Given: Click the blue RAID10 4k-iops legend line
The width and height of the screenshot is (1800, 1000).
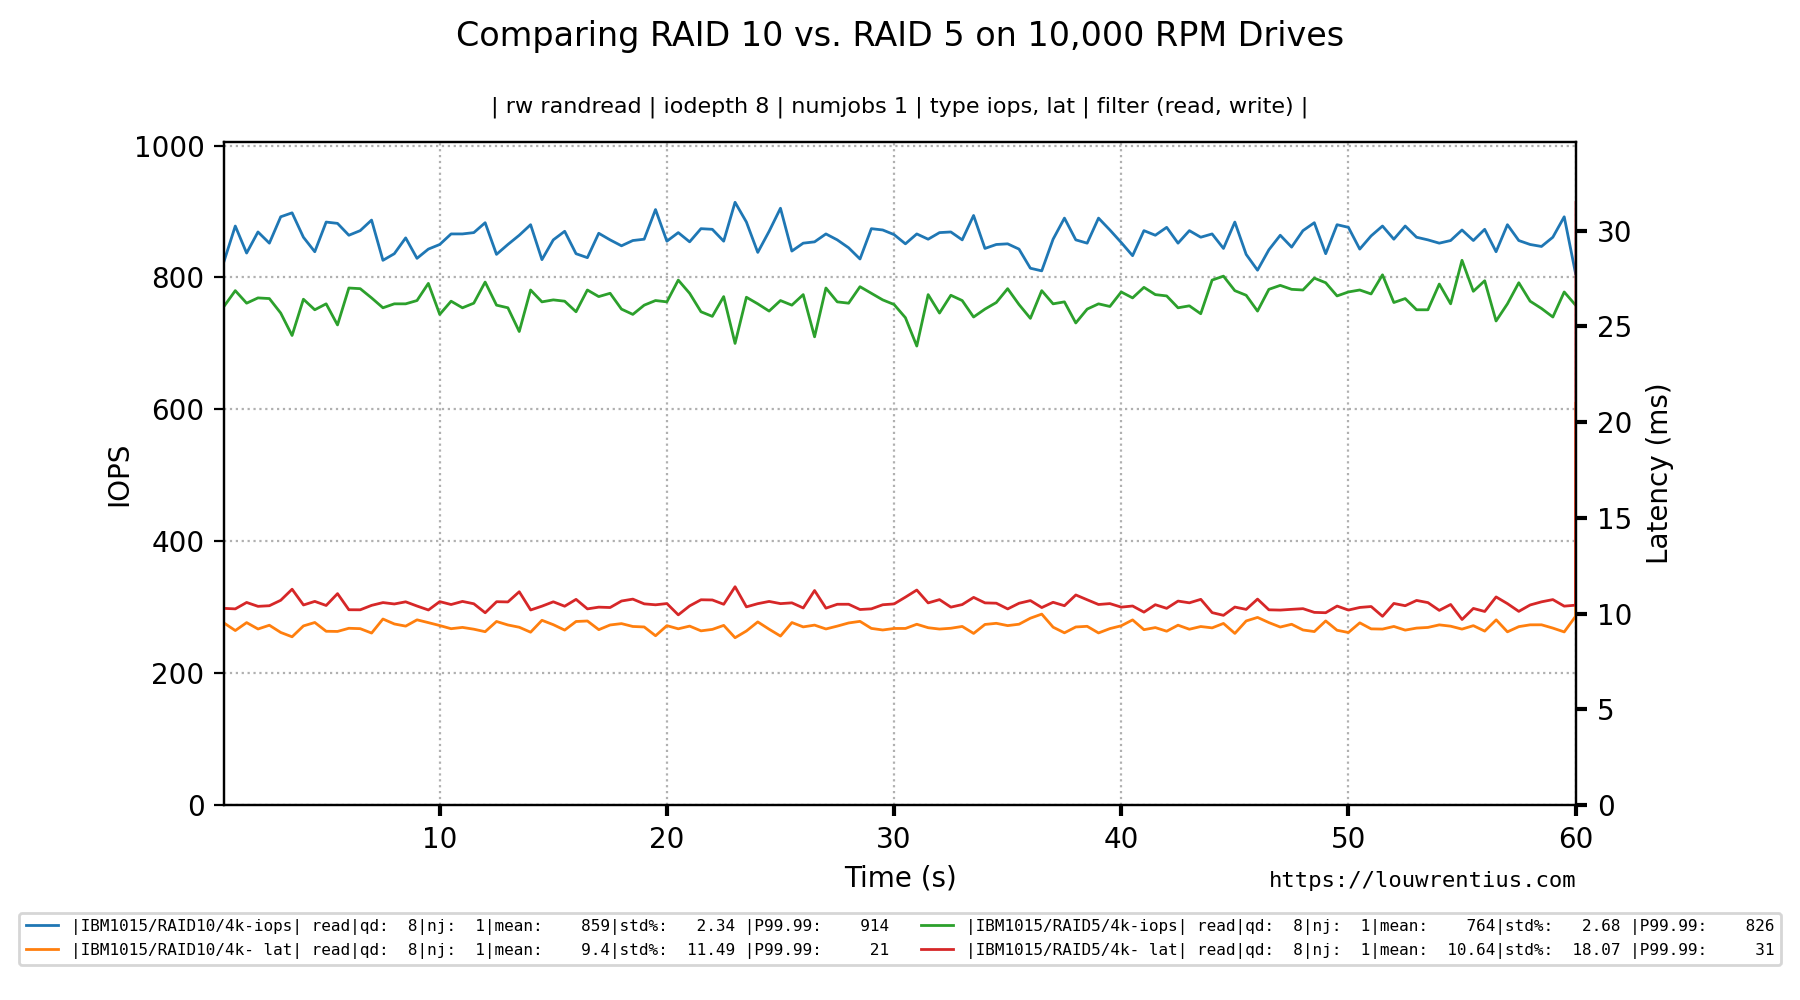Looking at the screenshot, I should (43, 926).
